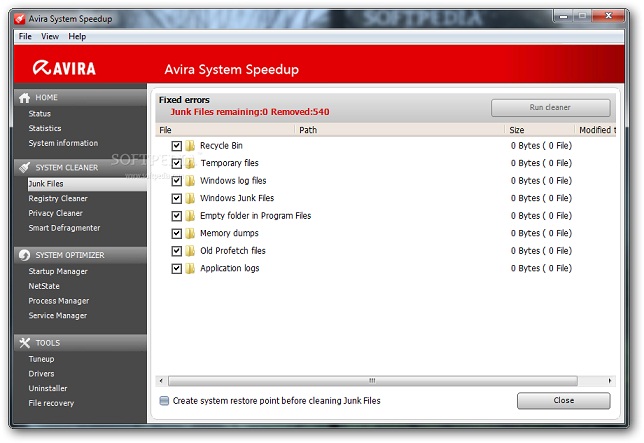This screenshot has height=443, width=644.
Task: Uncheck the Temporary files checkbox
Action: coord(177,163)
